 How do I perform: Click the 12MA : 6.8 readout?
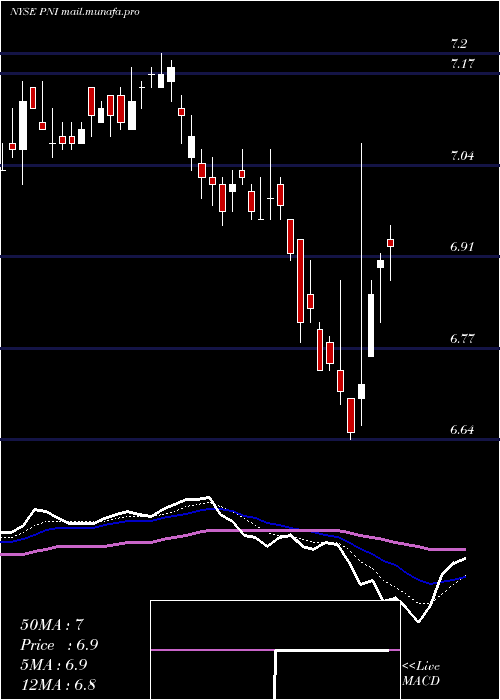pyautogui.click(x=58, y=685)
